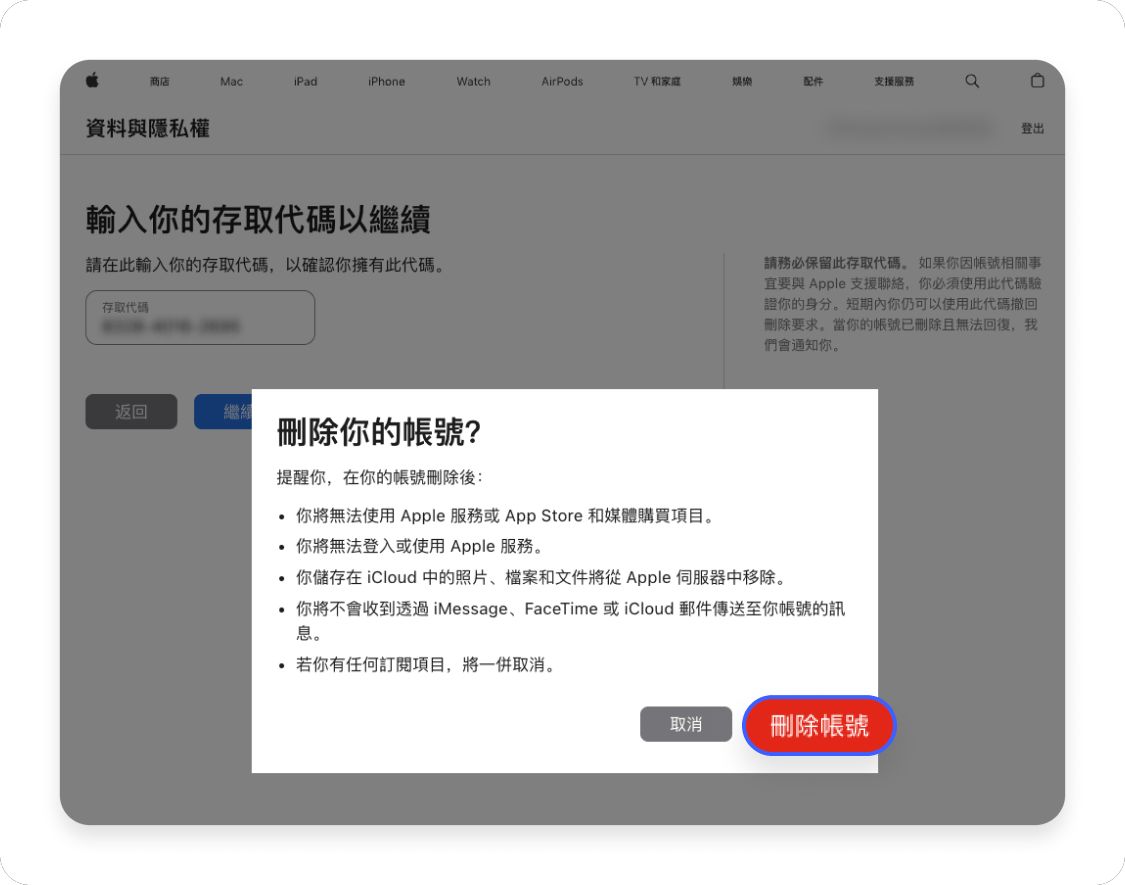Viewport: 1125px width, 885px height.
Task: Confirm with red 刪除帳號 button
Action: (x=819, y=725)
